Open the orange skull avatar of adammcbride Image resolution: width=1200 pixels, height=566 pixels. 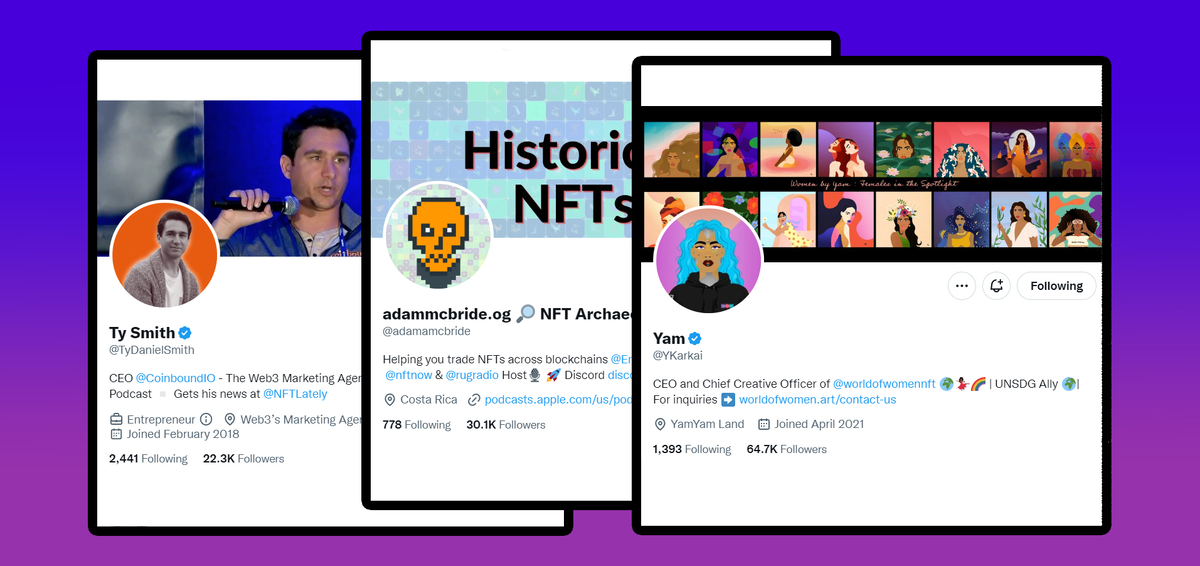coord(437,236)
